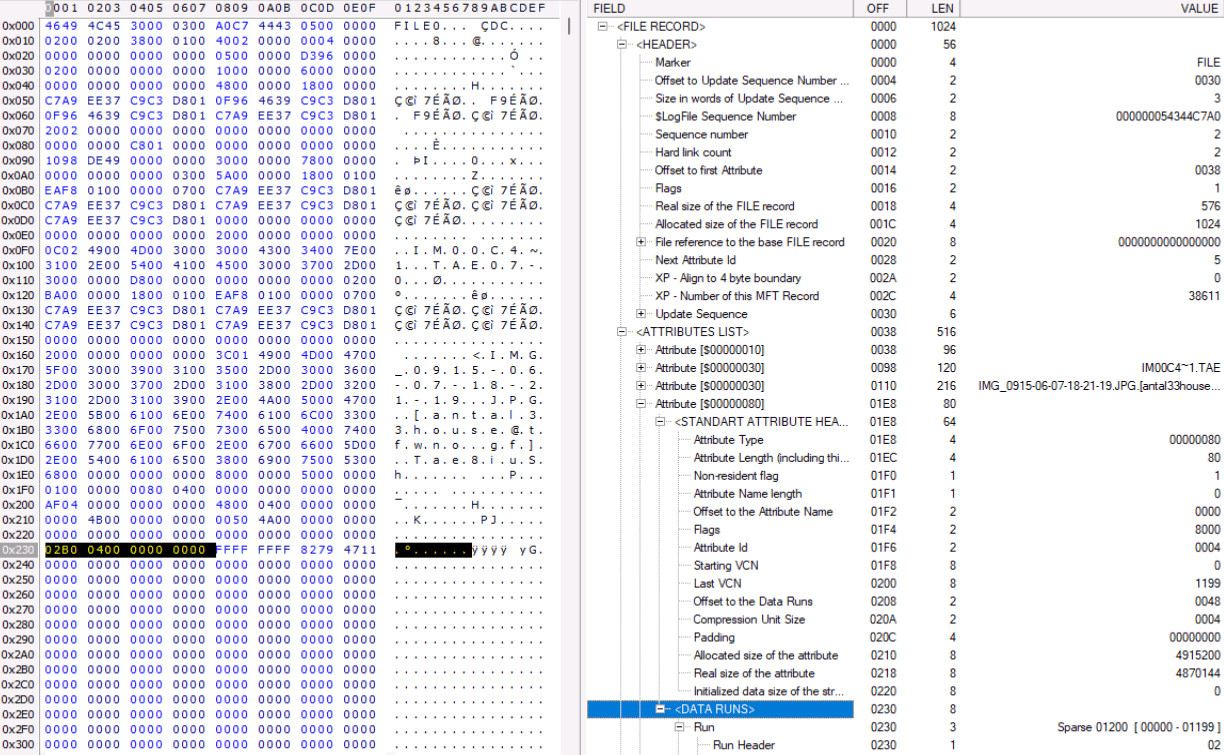Viewport: 1224px width, 755px height.
Task: Select Real size of the attribute row
Action: pyautogui.click(x=754, y=673)
